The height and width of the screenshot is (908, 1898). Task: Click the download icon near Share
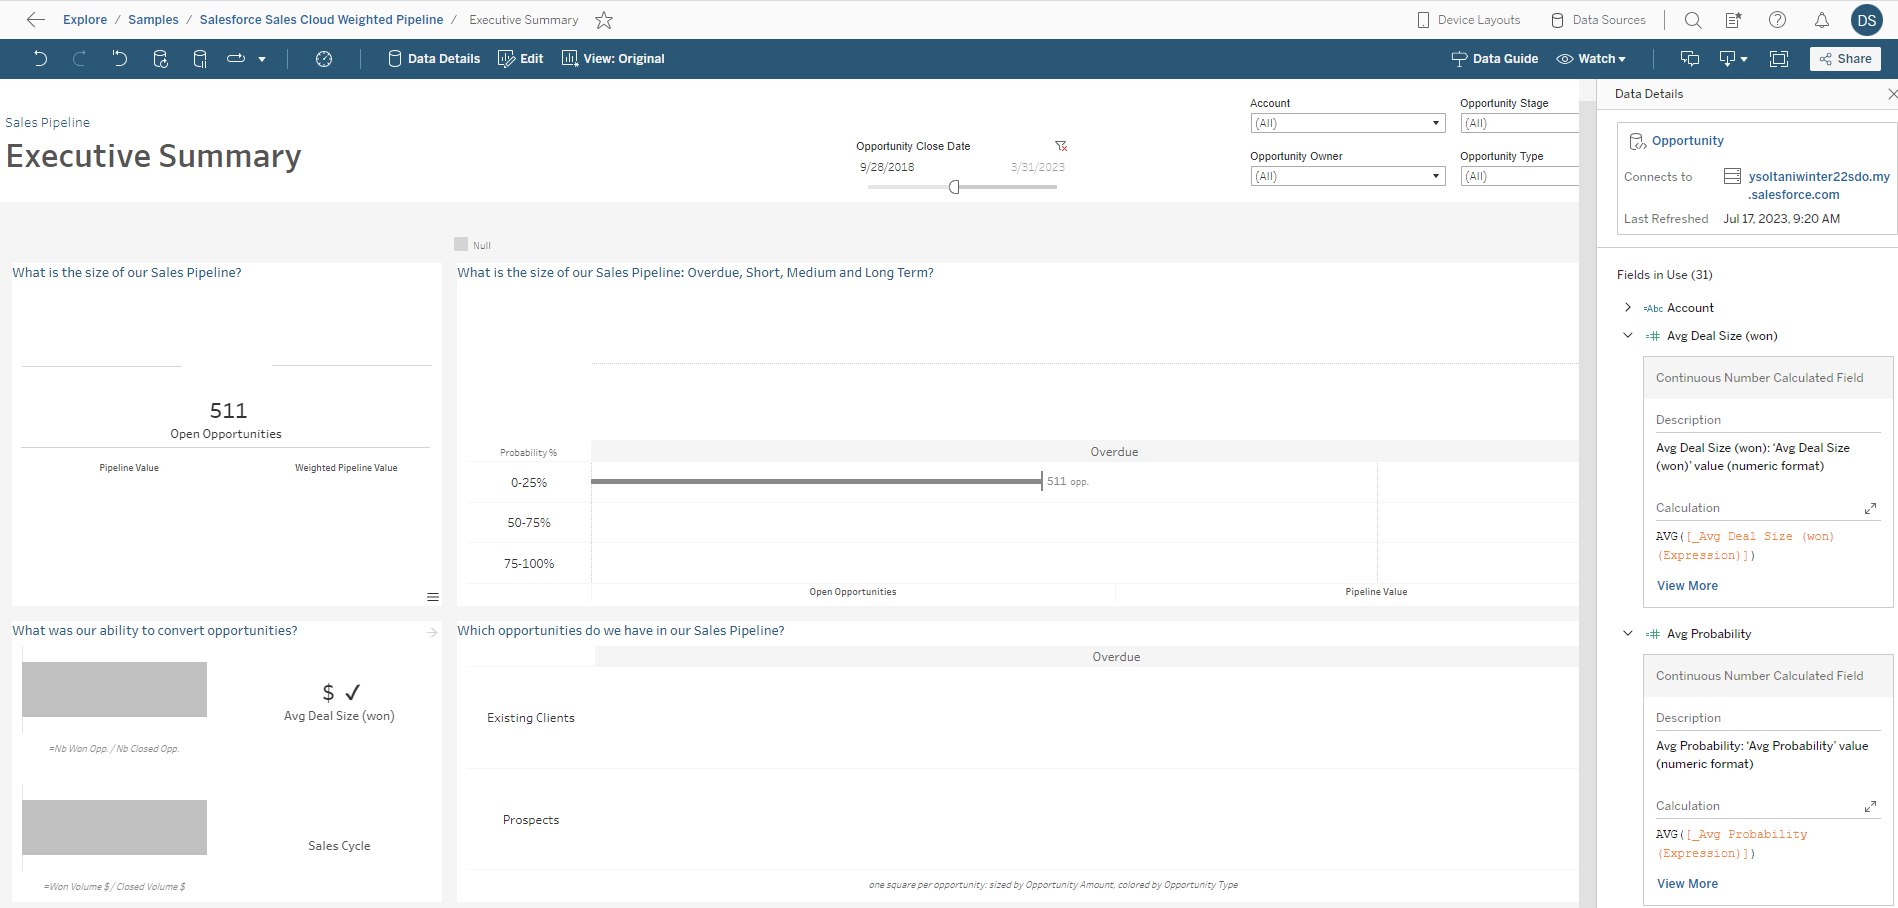click(x=1728, y=58)
